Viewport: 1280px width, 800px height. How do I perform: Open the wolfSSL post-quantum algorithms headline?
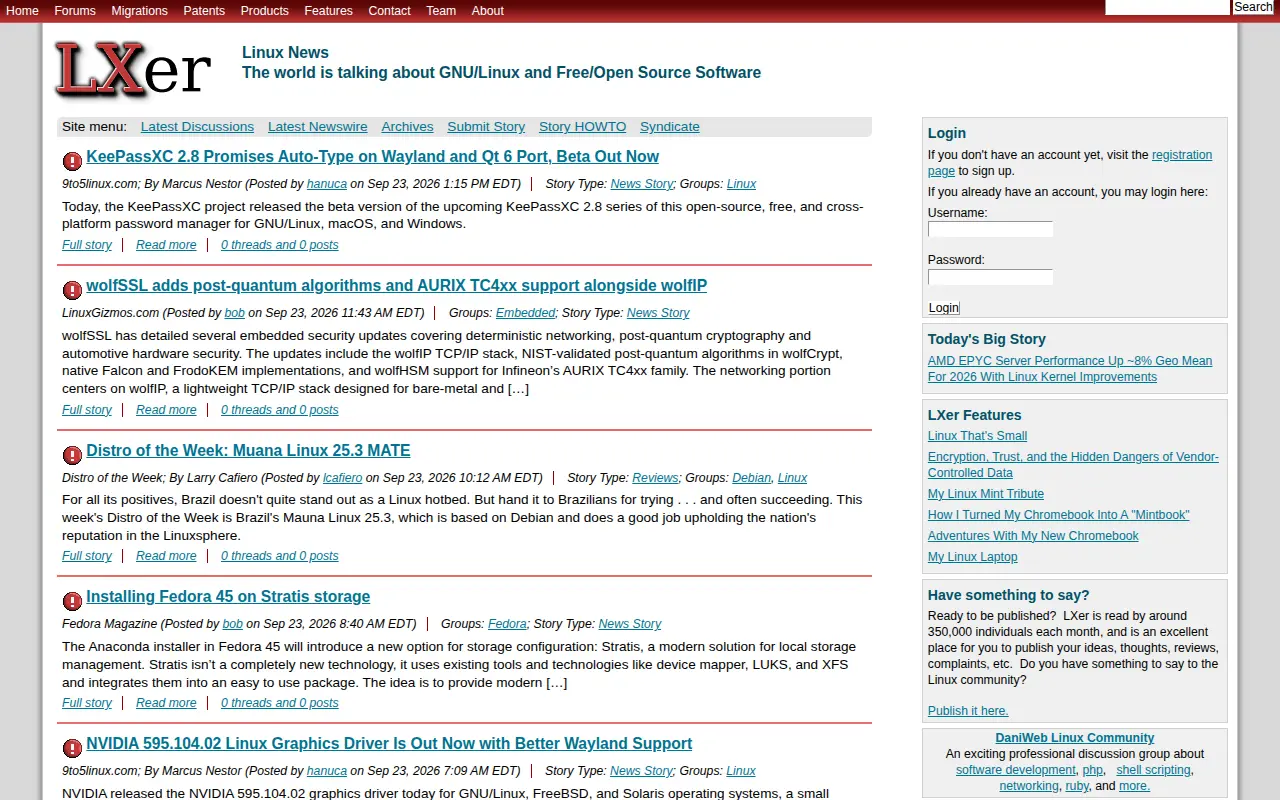pyautogui.click(x=396, y=286)
